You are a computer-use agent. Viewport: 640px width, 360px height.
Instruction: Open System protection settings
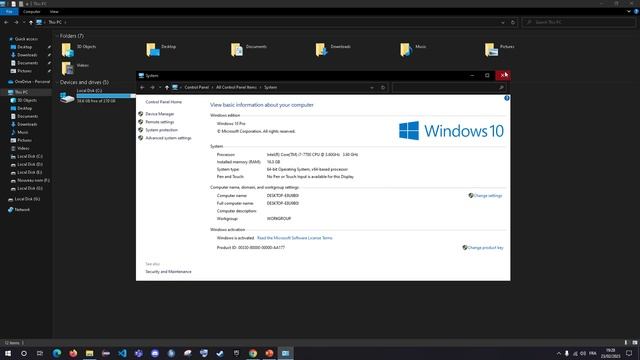162,130
